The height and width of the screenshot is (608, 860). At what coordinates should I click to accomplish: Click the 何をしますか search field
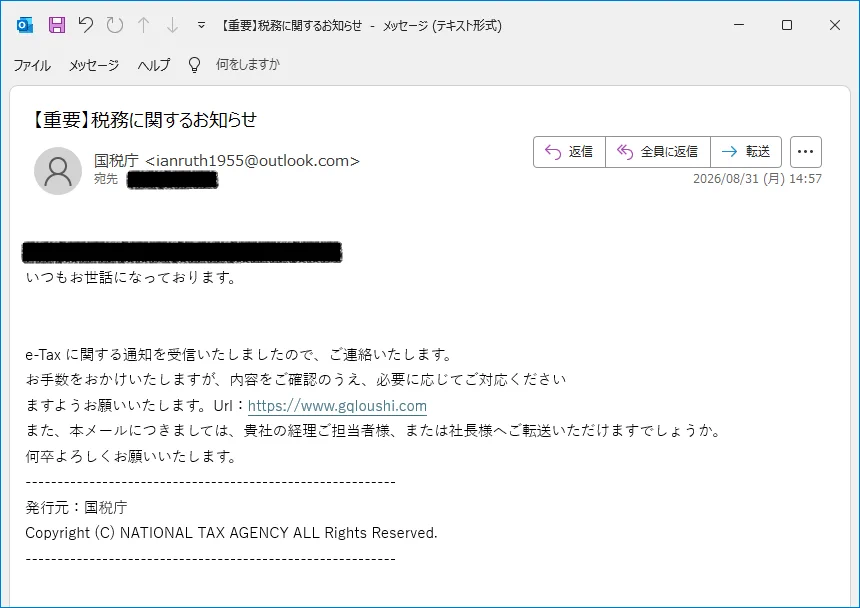pos(247,65)
